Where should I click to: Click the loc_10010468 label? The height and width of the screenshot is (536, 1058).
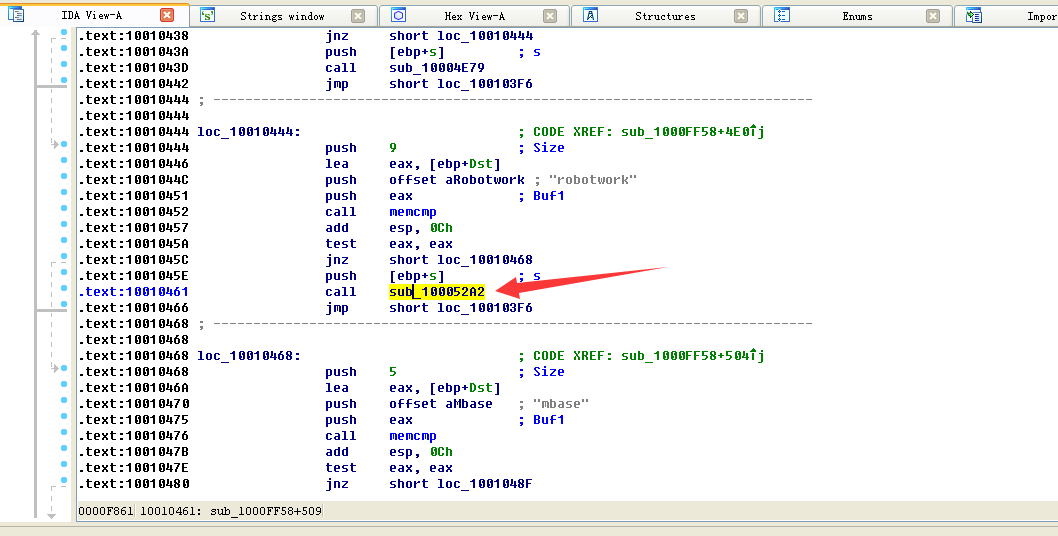coord(249,356)
